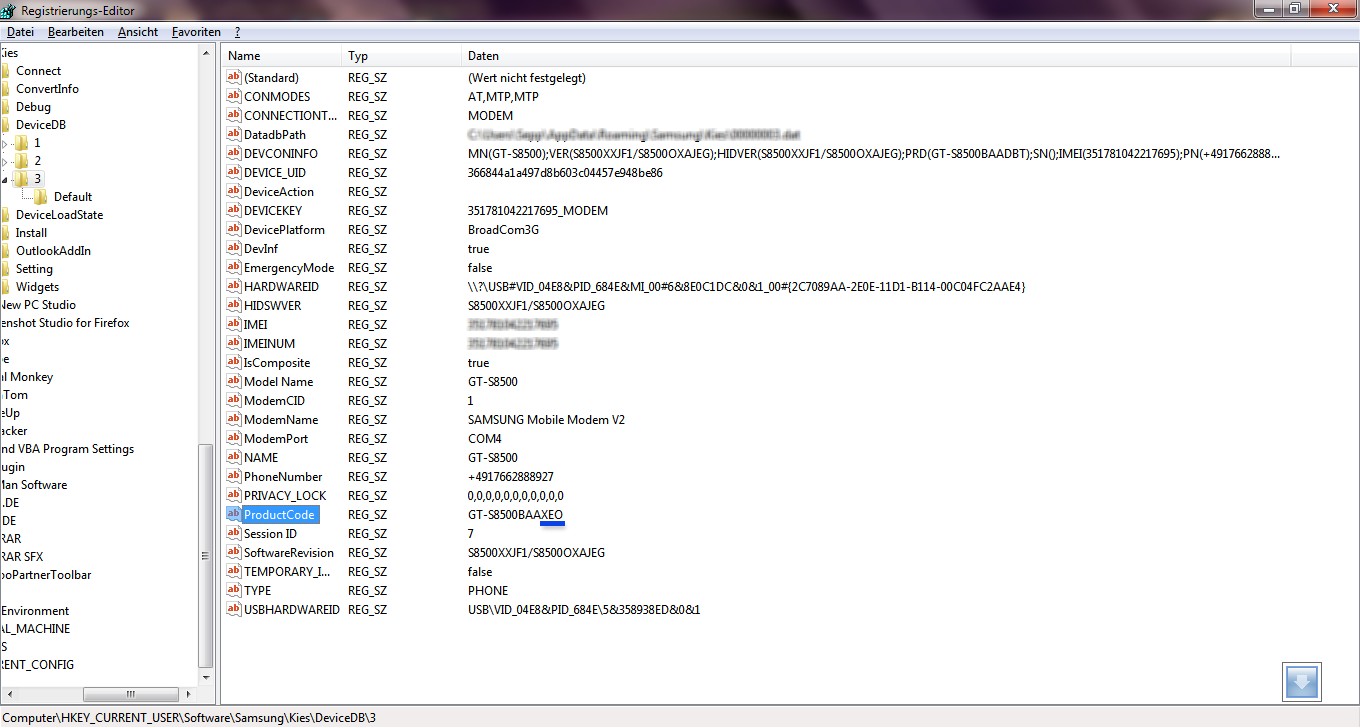The width and height of the screenshot is (1360, 728).
Task: Expand the key 1 tree node
Action: point(4,143)
